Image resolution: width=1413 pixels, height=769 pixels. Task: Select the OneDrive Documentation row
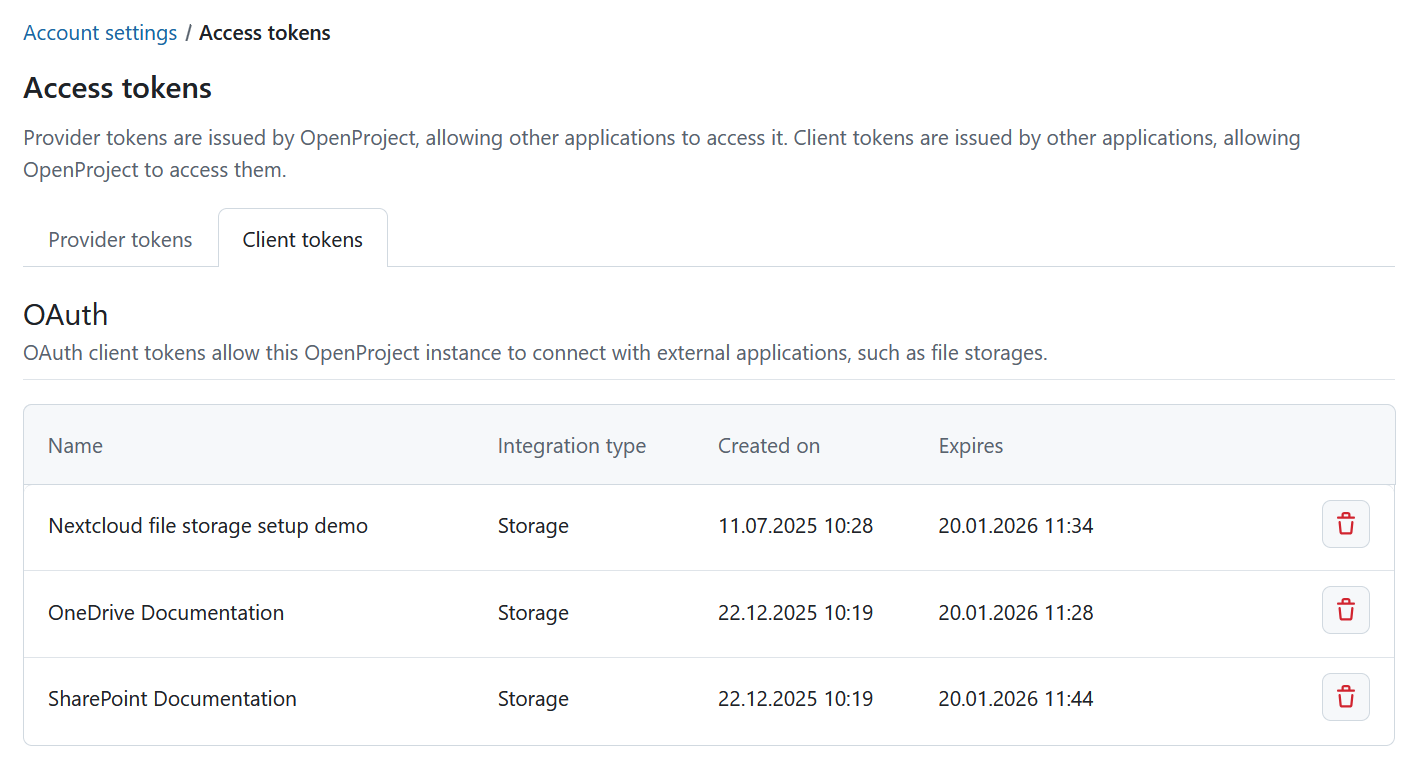(x=166, y=612)
